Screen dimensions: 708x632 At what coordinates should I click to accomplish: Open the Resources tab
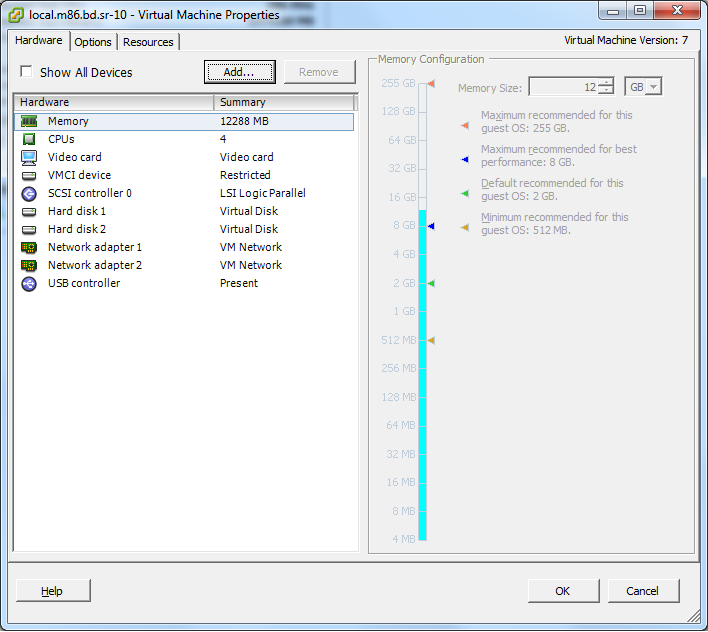(148, 42)
